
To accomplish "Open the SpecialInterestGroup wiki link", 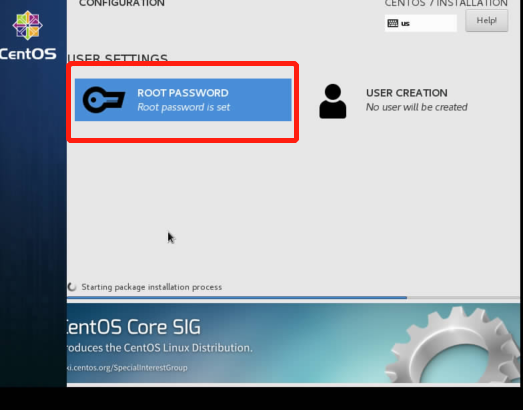I will [127, 368].
